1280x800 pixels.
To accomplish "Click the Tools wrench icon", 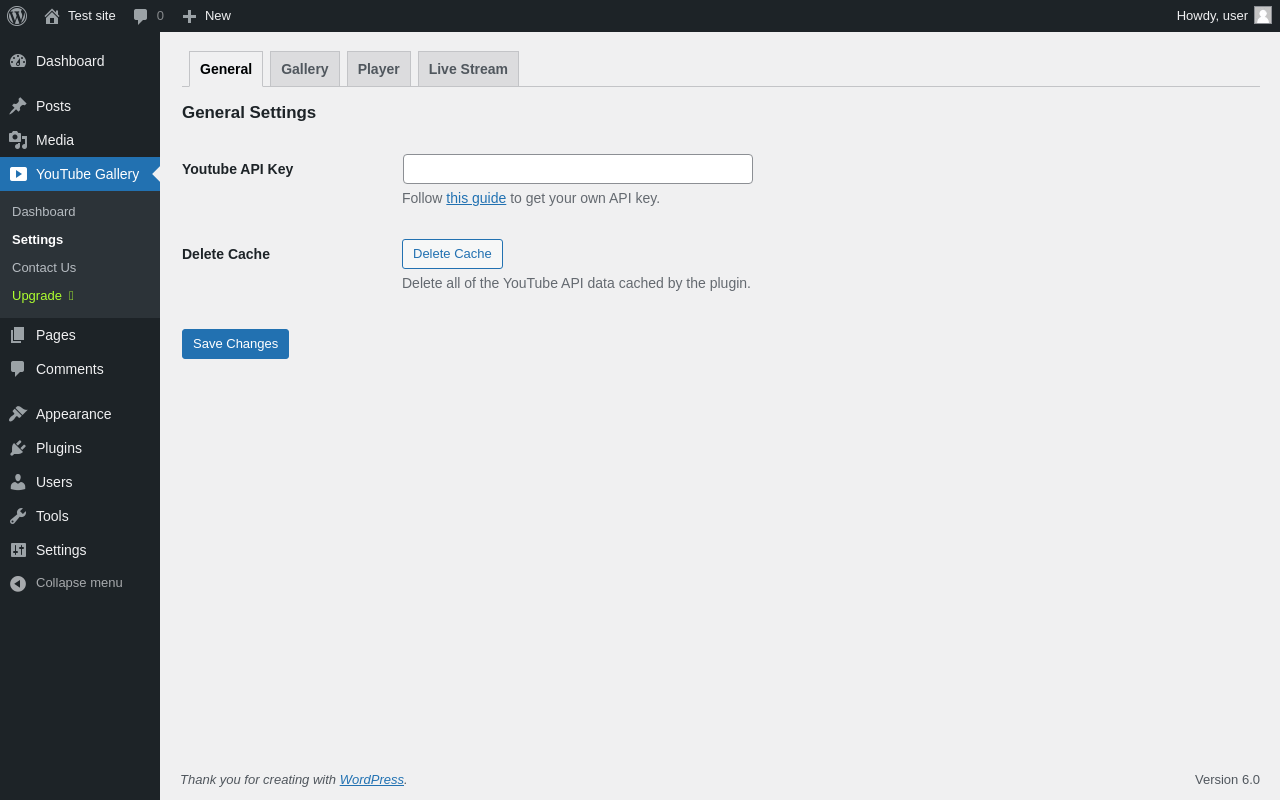I will [x=18, y=516].
